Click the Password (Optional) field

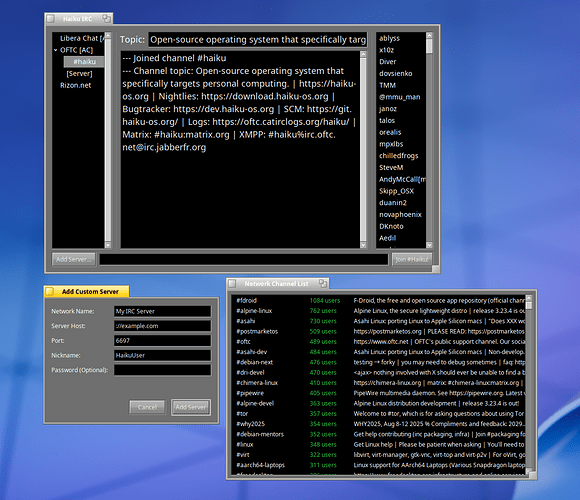click(x=162, y=370)
